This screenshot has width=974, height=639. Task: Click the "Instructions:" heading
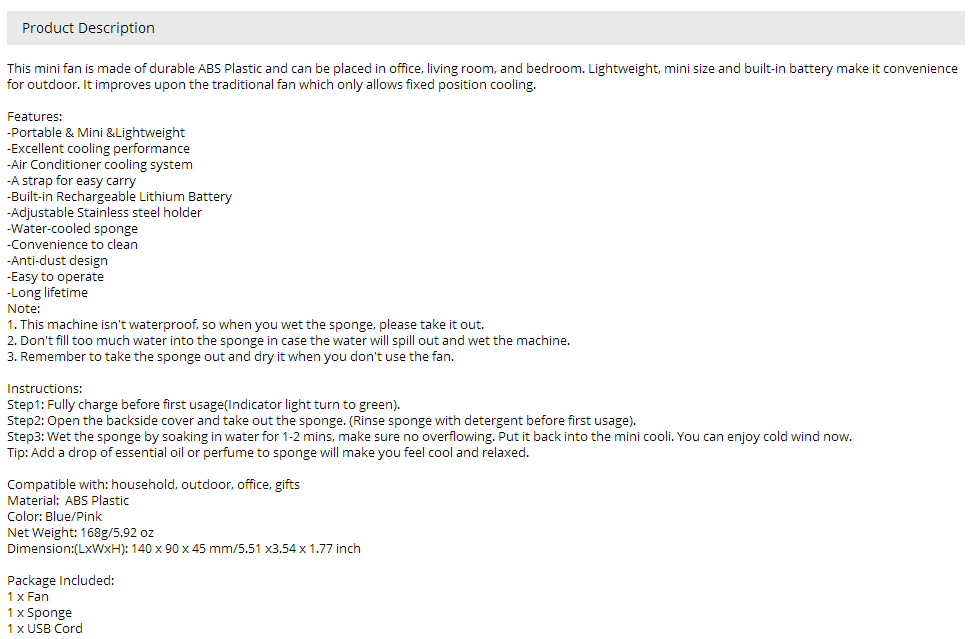(45, 389)
